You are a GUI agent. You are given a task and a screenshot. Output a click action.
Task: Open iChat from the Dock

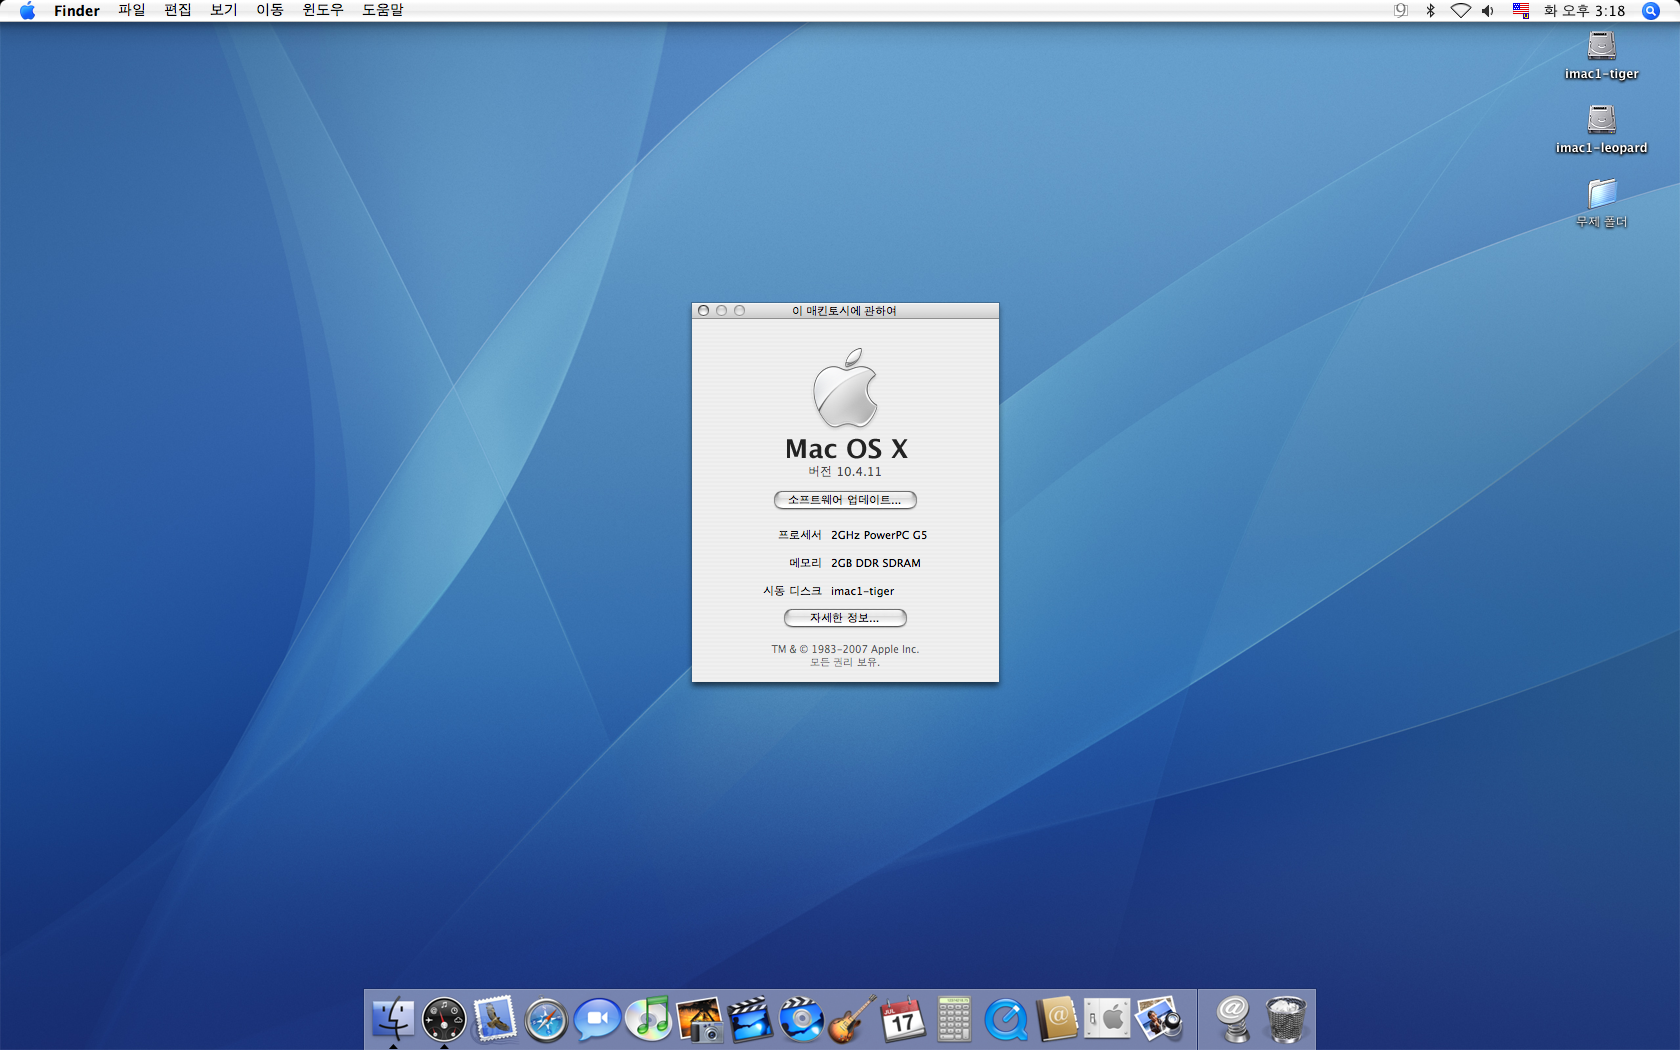click(x=597, y=1020)
